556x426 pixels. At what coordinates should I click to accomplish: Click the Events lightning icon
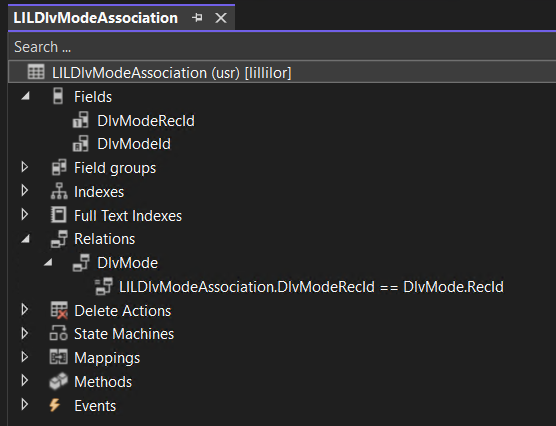coord(55,405)
